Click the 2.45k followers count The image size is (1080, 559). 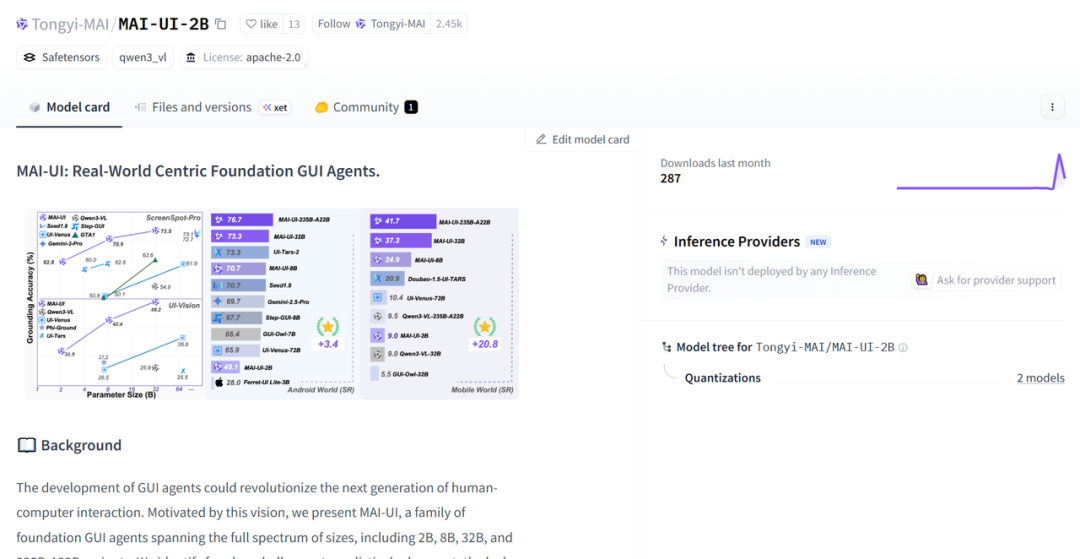click(449, 24)
